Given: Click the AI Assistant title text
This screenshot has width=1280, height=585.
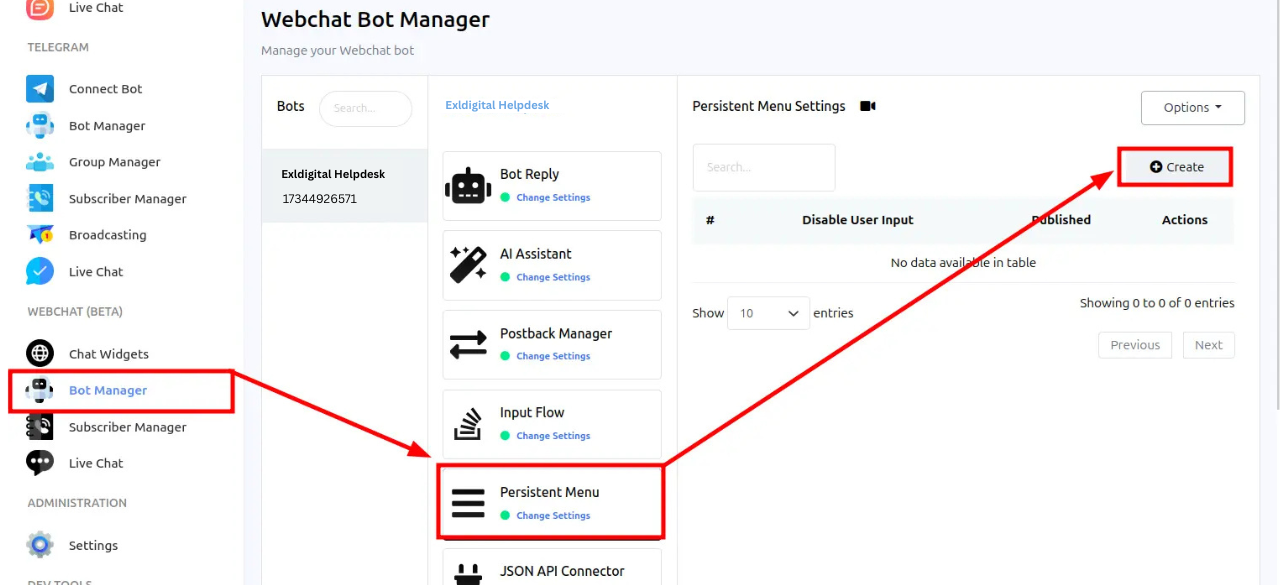Looking at the screenshot, I should click(536, 254).
